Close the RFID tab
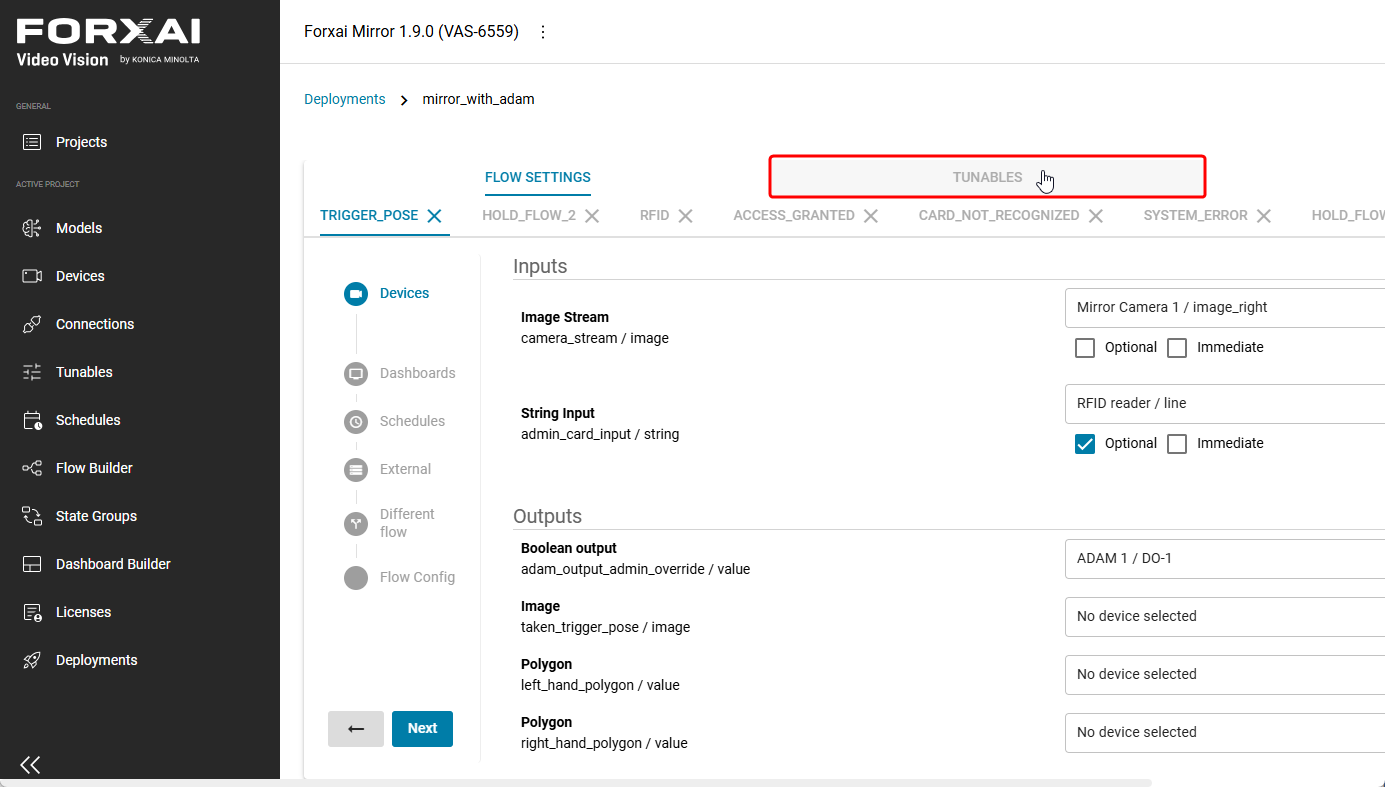This screenshot has height=787, width=1385. [685, 215]
